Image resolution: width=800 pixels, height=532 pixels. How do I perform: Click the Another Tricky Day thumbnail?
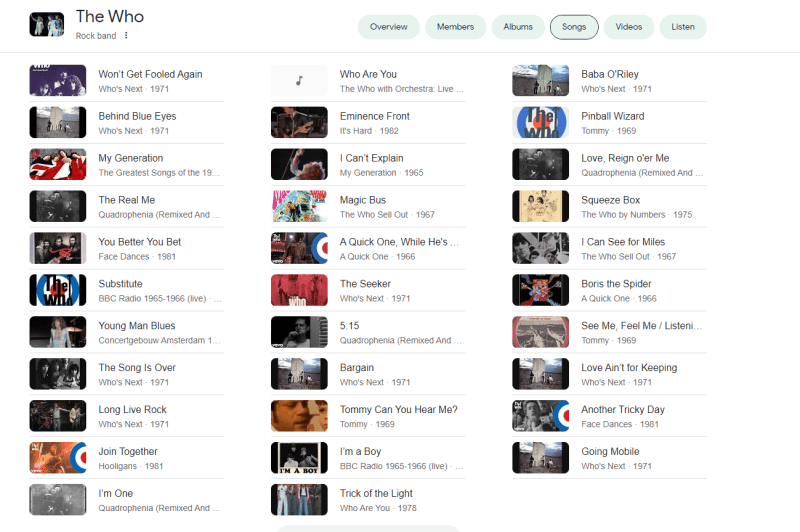(x=540, y=416)
